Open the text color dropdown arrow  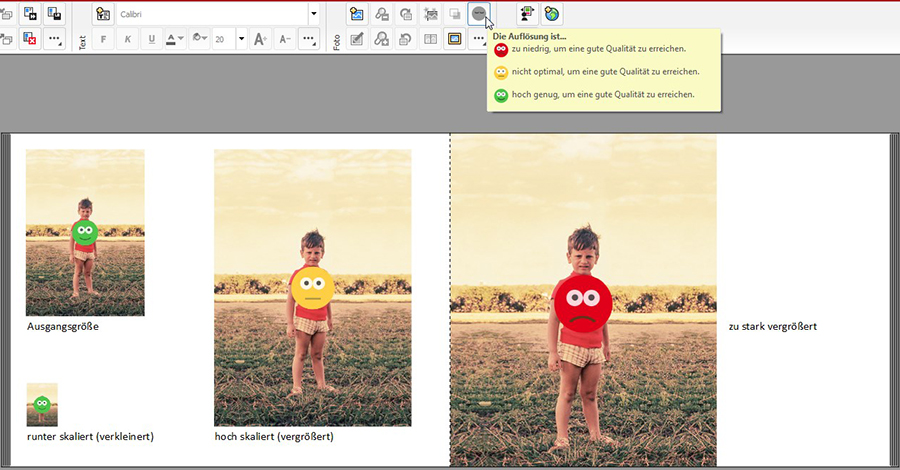point(181,39)
